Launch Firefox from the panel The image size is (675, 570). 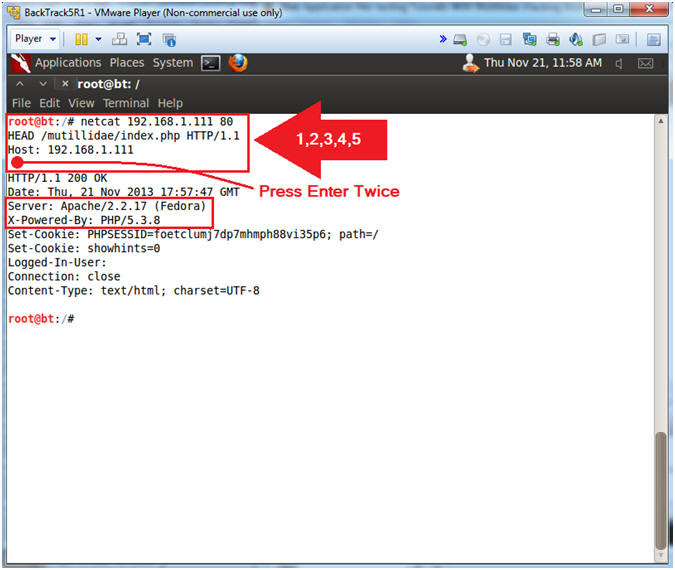[x=238, y=63]
